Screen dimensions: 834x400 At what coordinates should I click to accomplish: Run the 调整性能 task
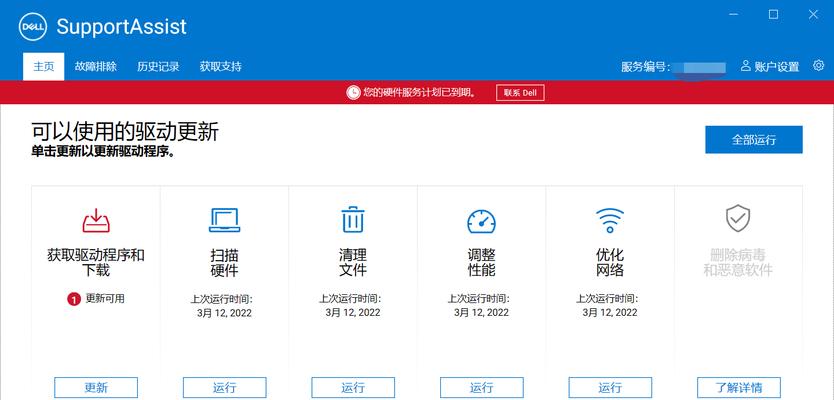(x=482, y=387)
